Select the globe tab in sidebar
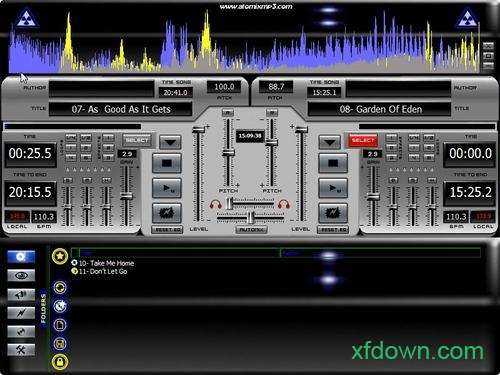 click(x=21, y=332)
